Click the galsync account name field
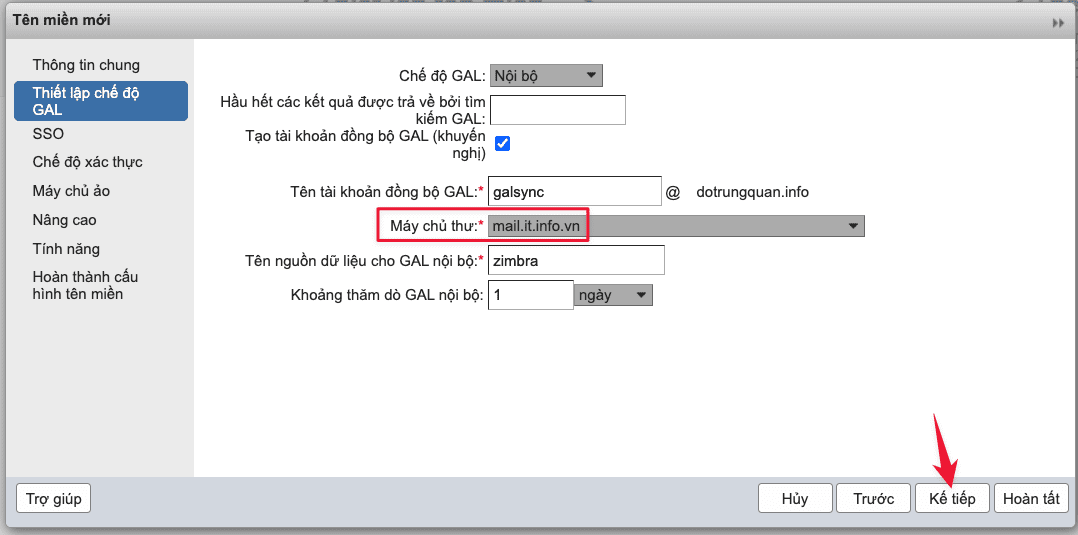Image resolution: width=1078 pixels, height=535 pixels. click(575, 191)
